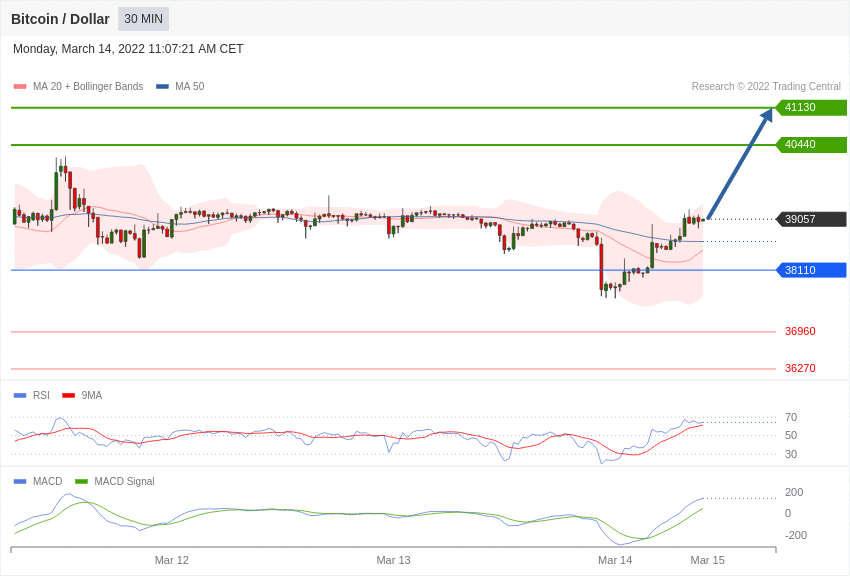
Task: Click the blue 38110 pivot price tag
Action: point(810,270)
